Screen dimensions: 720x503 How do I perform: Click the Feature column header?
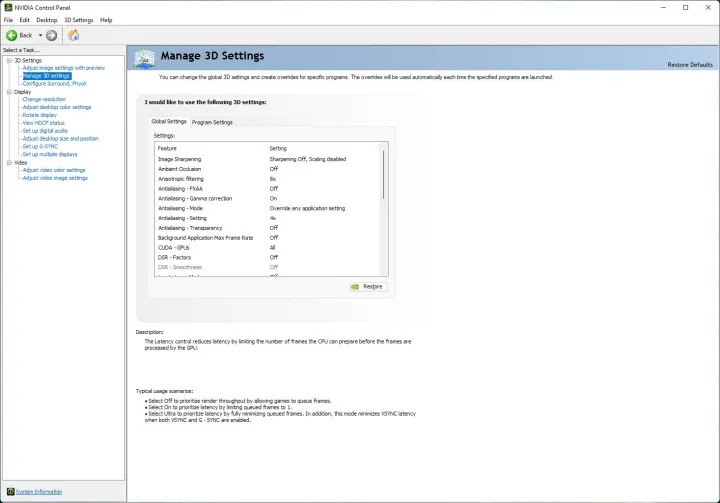167,148
